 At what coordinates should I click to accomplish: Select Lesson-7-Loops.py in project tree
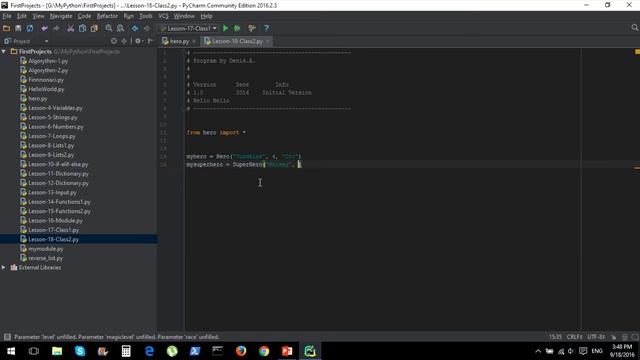click(x=52, y=136)
